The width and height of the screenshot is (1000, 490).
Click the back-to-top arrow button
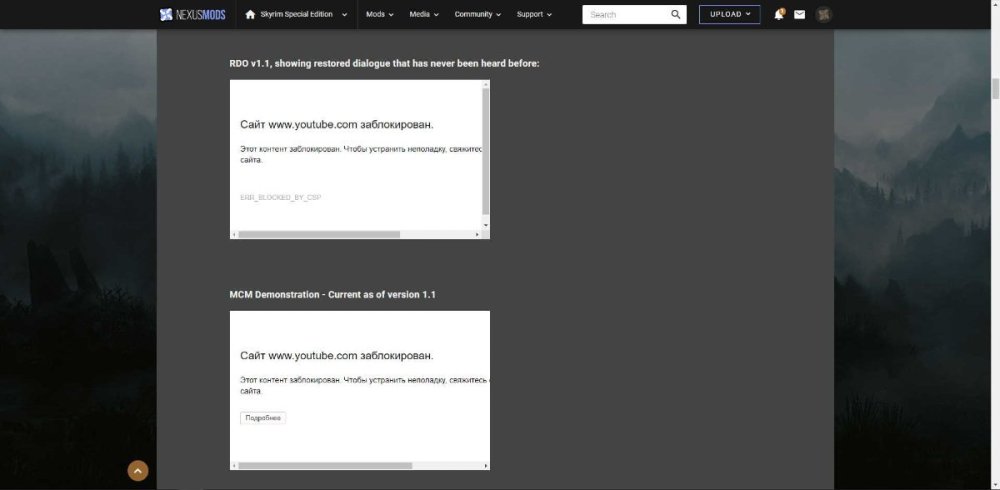(138, 471)
